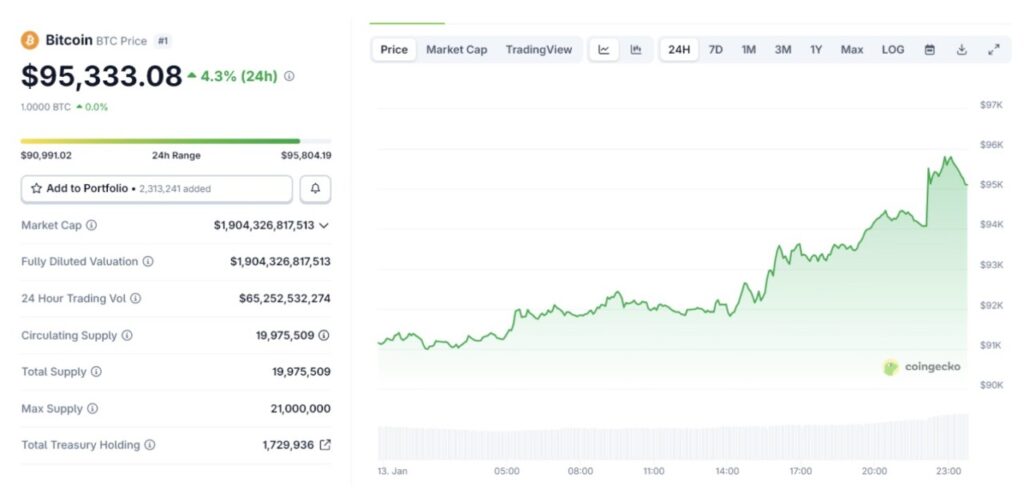Download chart data icon
The image size is (1024, 494).
962,49
